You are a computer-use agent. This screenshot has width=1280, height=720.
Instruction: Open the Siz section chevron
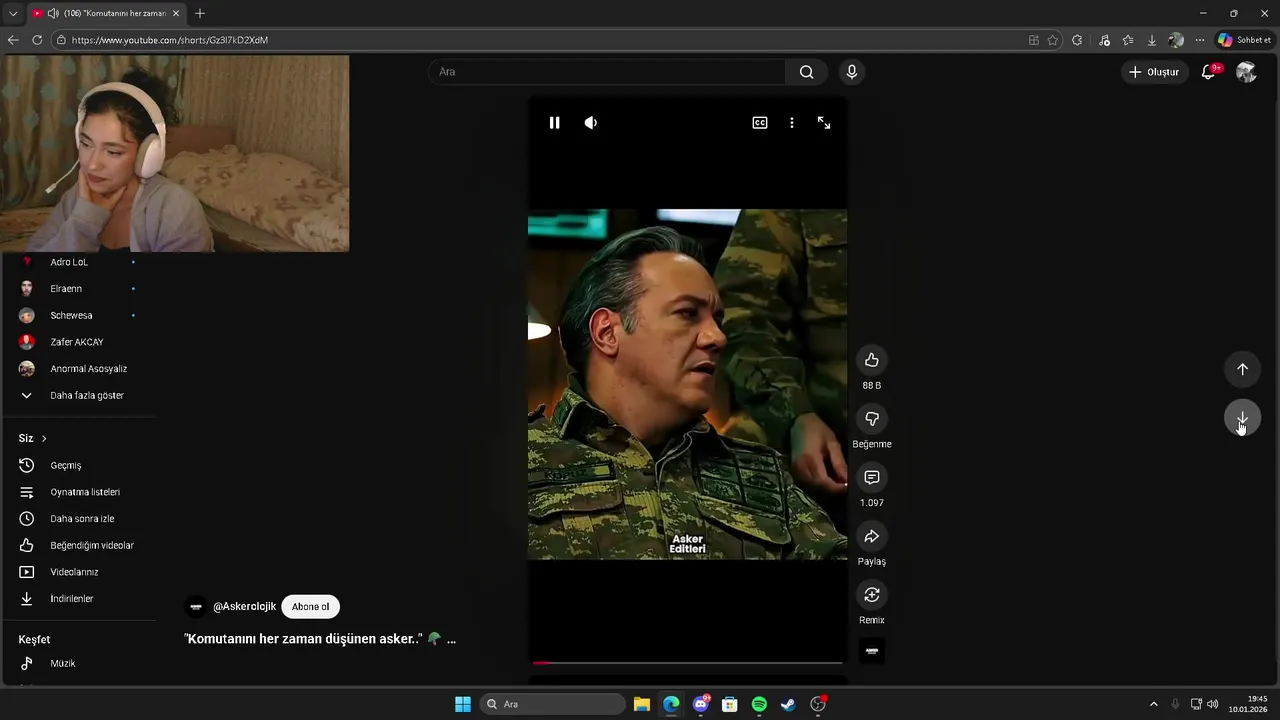(44, 438)
